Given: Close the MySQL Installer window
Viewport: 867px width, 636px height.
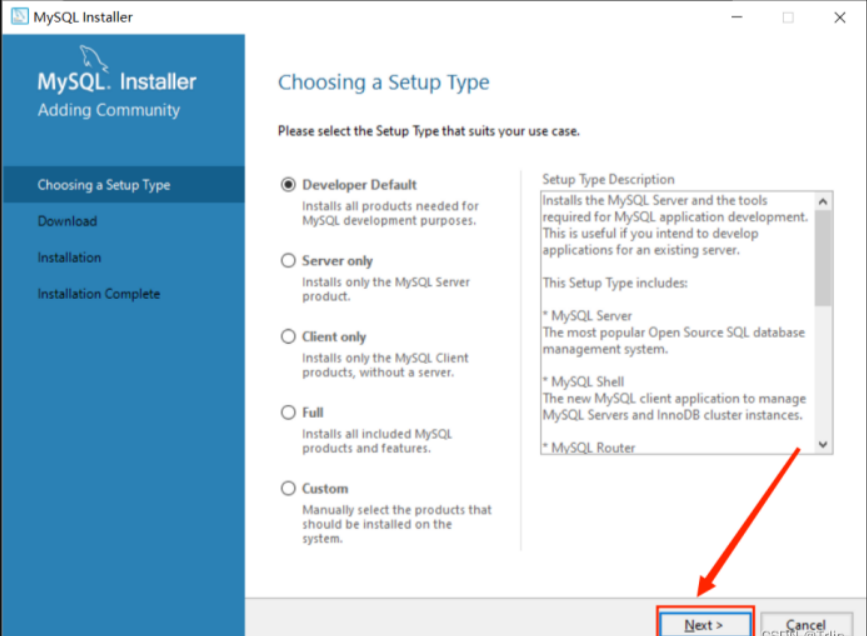Looking at the screenshot, I should (x=839, y=17).
